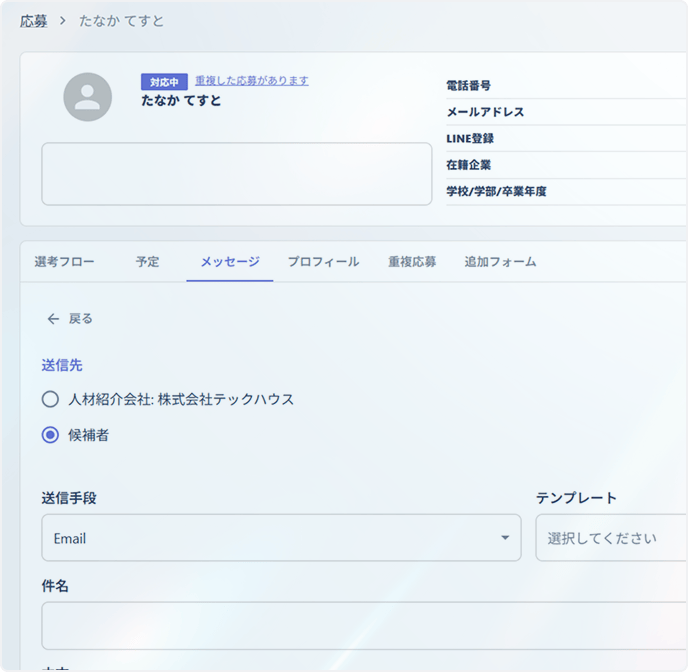Go to 応募 in the breadcrumb

click(x=33, y=21)
